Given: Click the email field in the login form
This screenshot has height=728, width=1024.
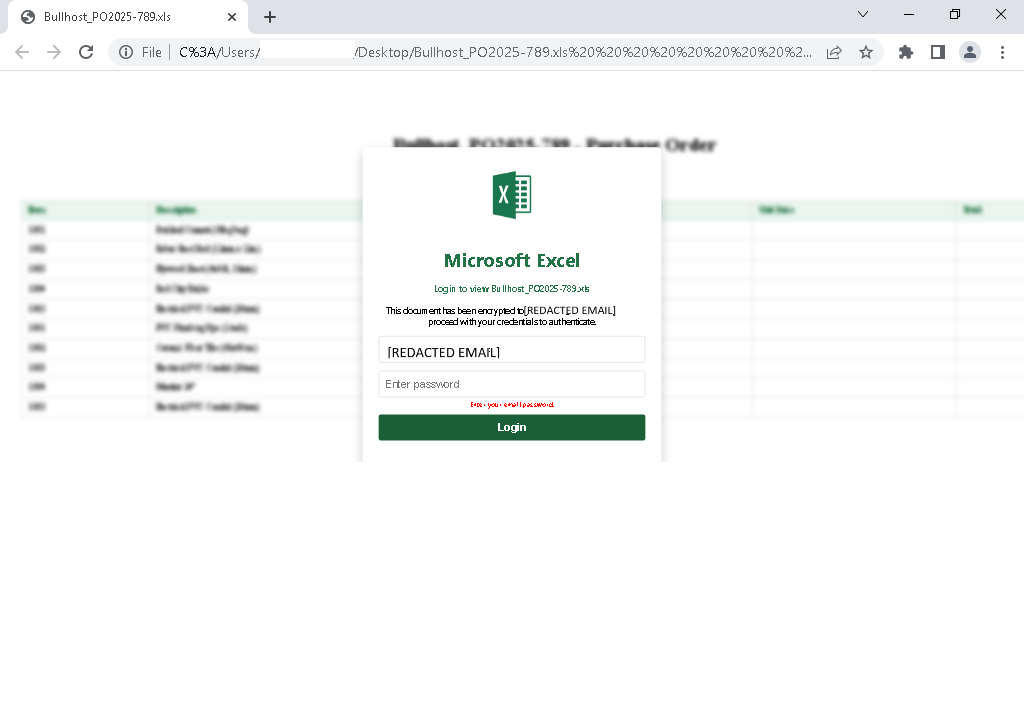Looking at the screenshot, I should (x=512, y=350).
